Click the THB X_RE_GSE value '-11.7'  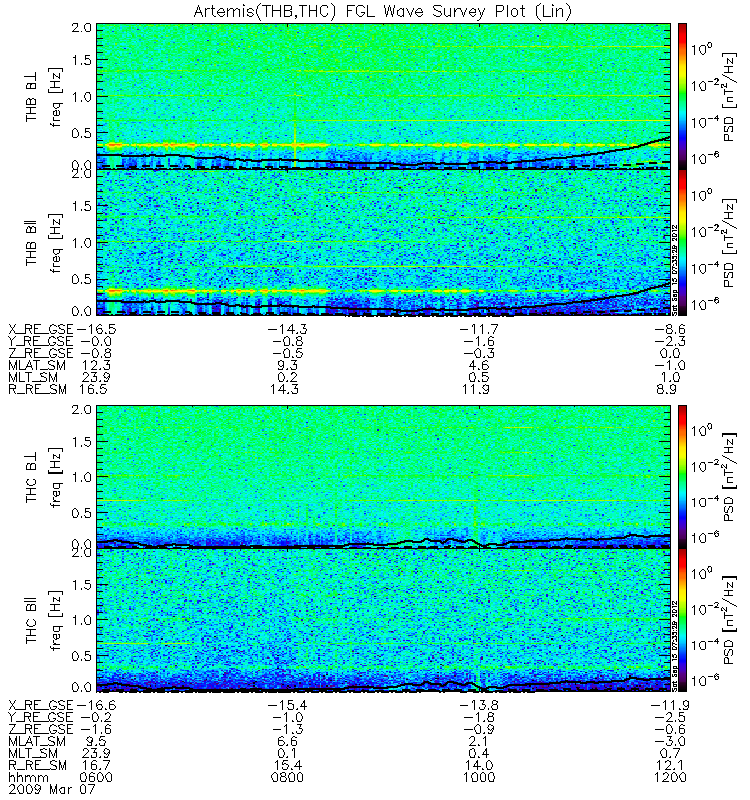(479, 329)
